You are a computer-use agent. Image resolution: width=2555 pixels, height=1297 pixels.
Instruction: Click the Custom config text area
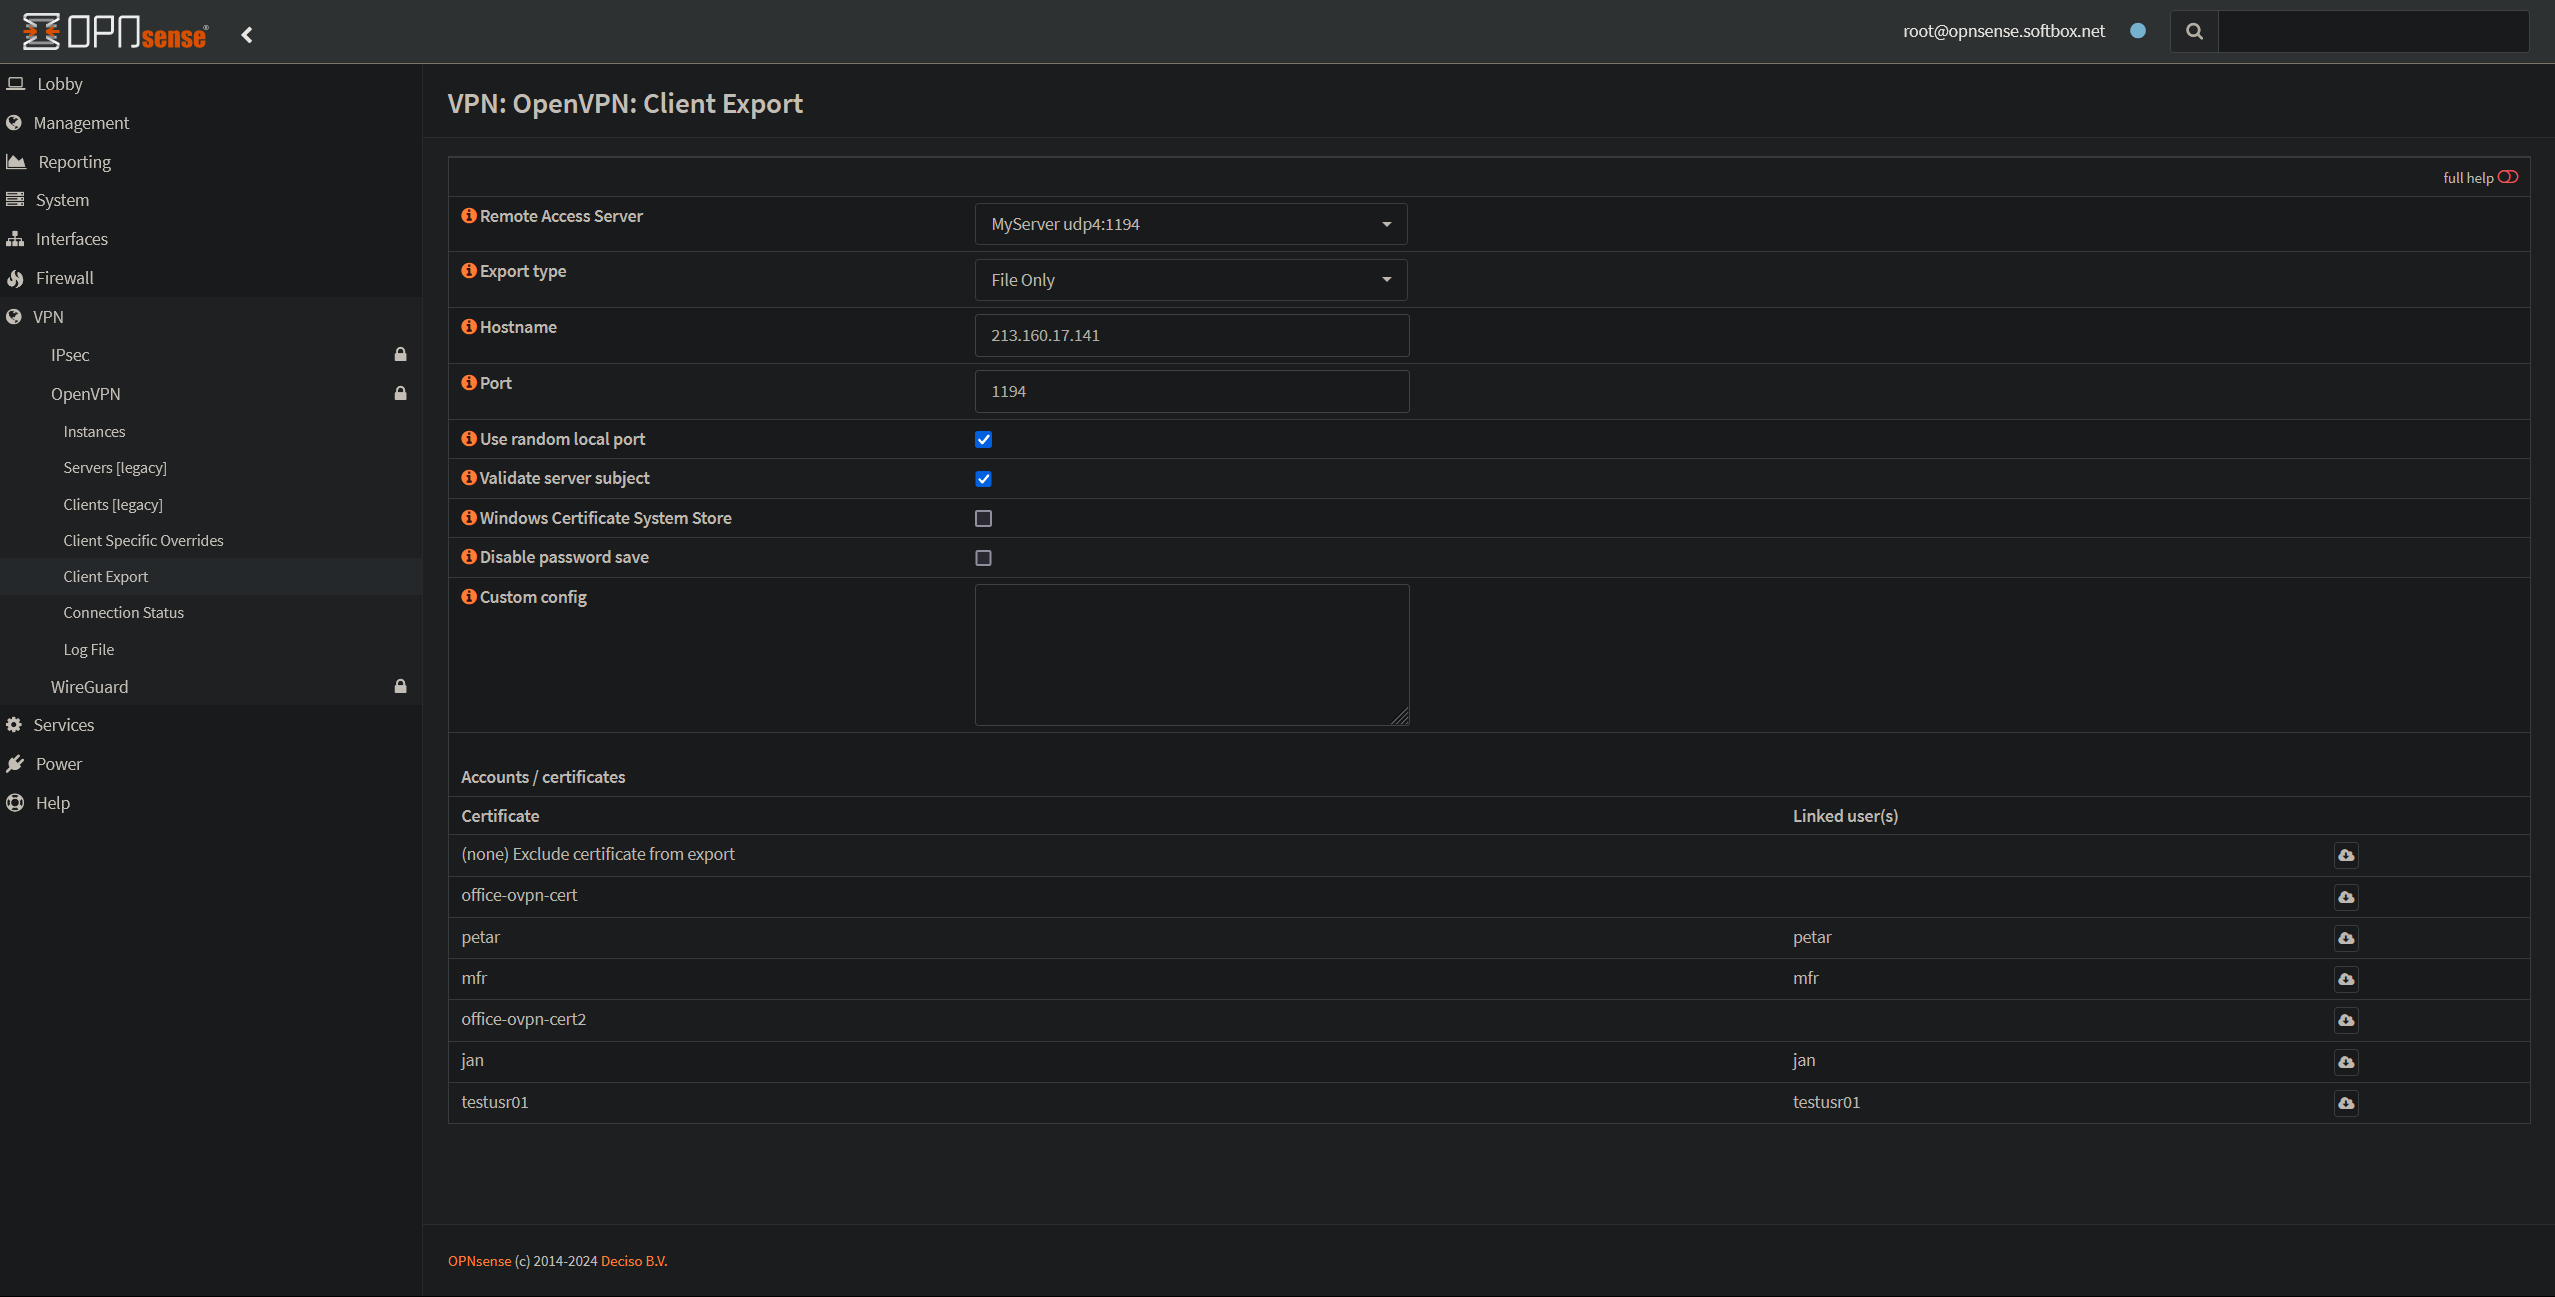click(x=1191, y=655)
